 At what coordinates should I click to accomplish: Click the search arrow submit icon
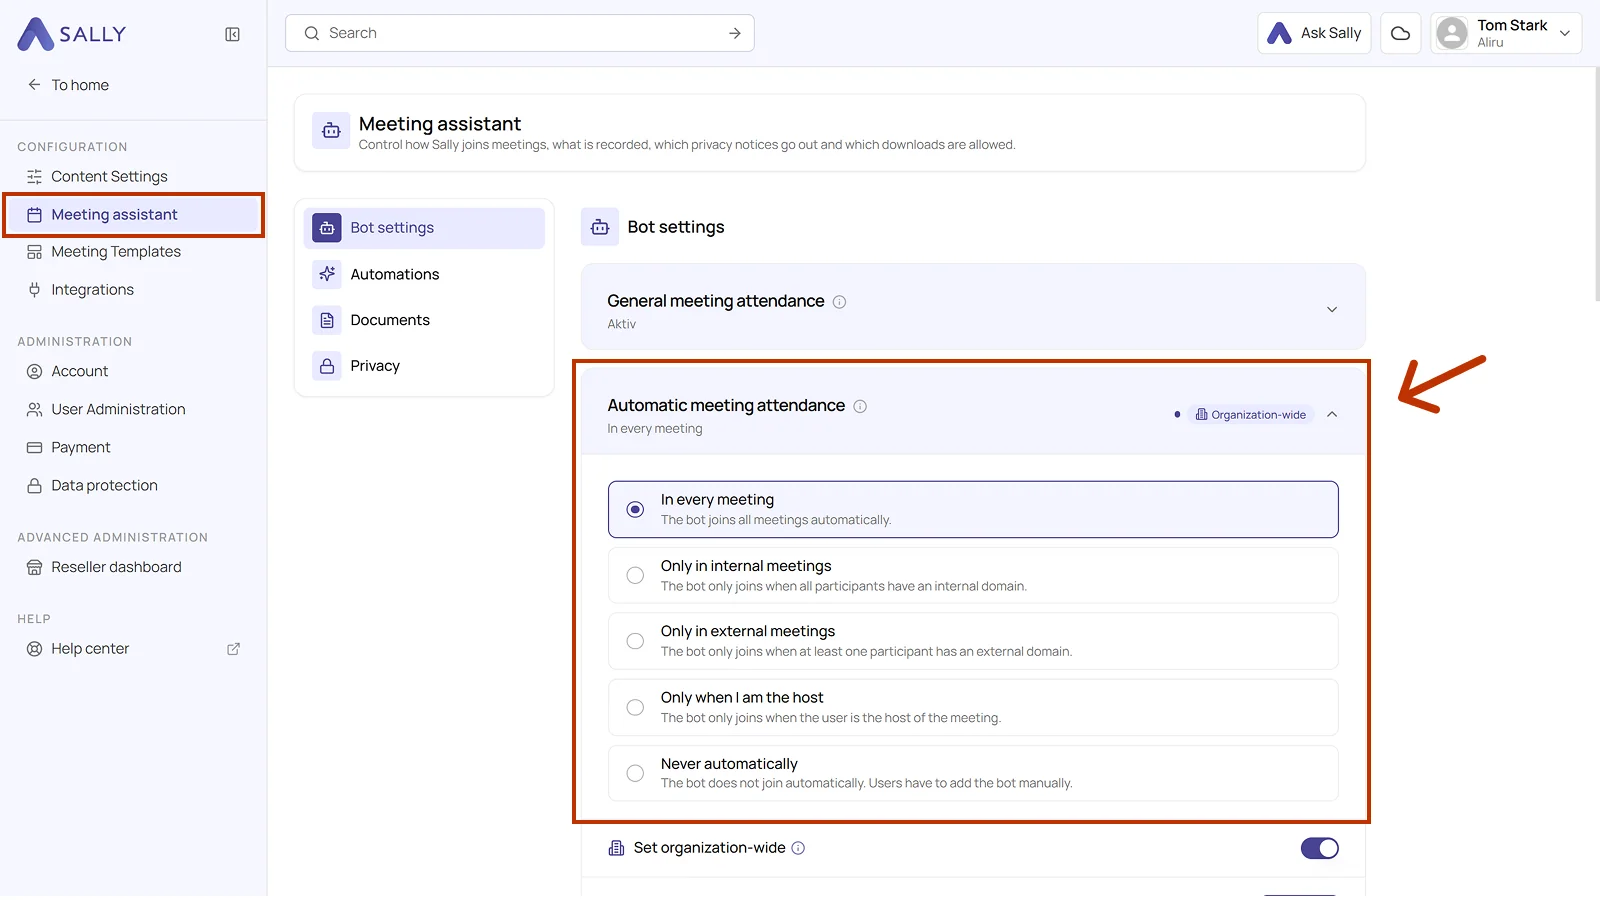(735, 33)
